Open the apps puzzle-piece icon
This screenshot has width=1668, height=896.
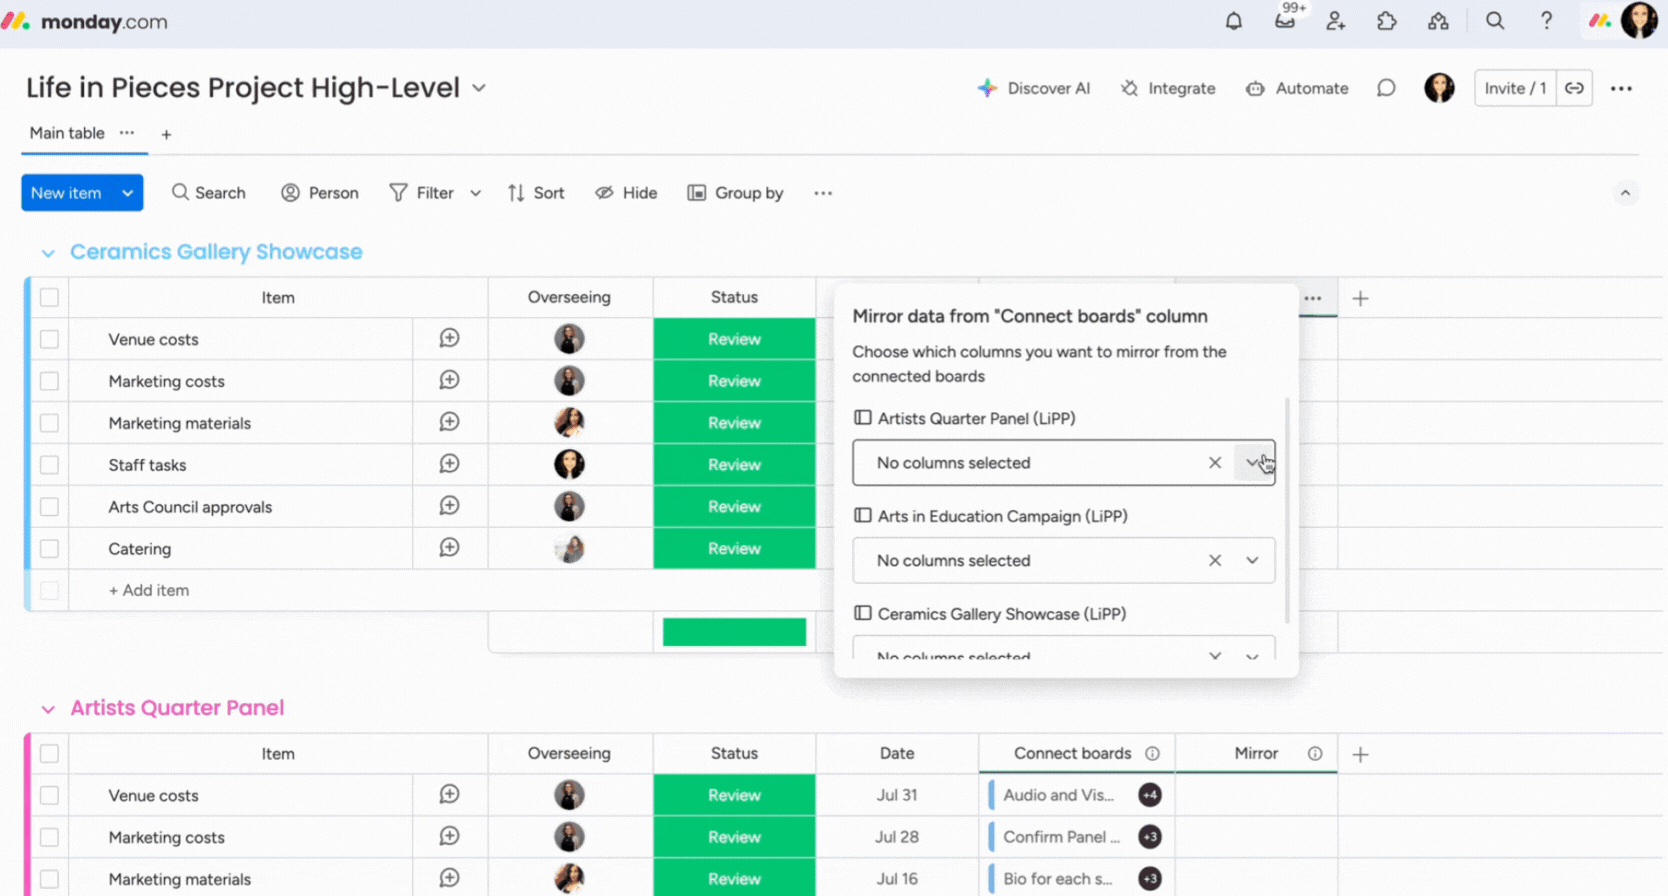point(1387,21)
